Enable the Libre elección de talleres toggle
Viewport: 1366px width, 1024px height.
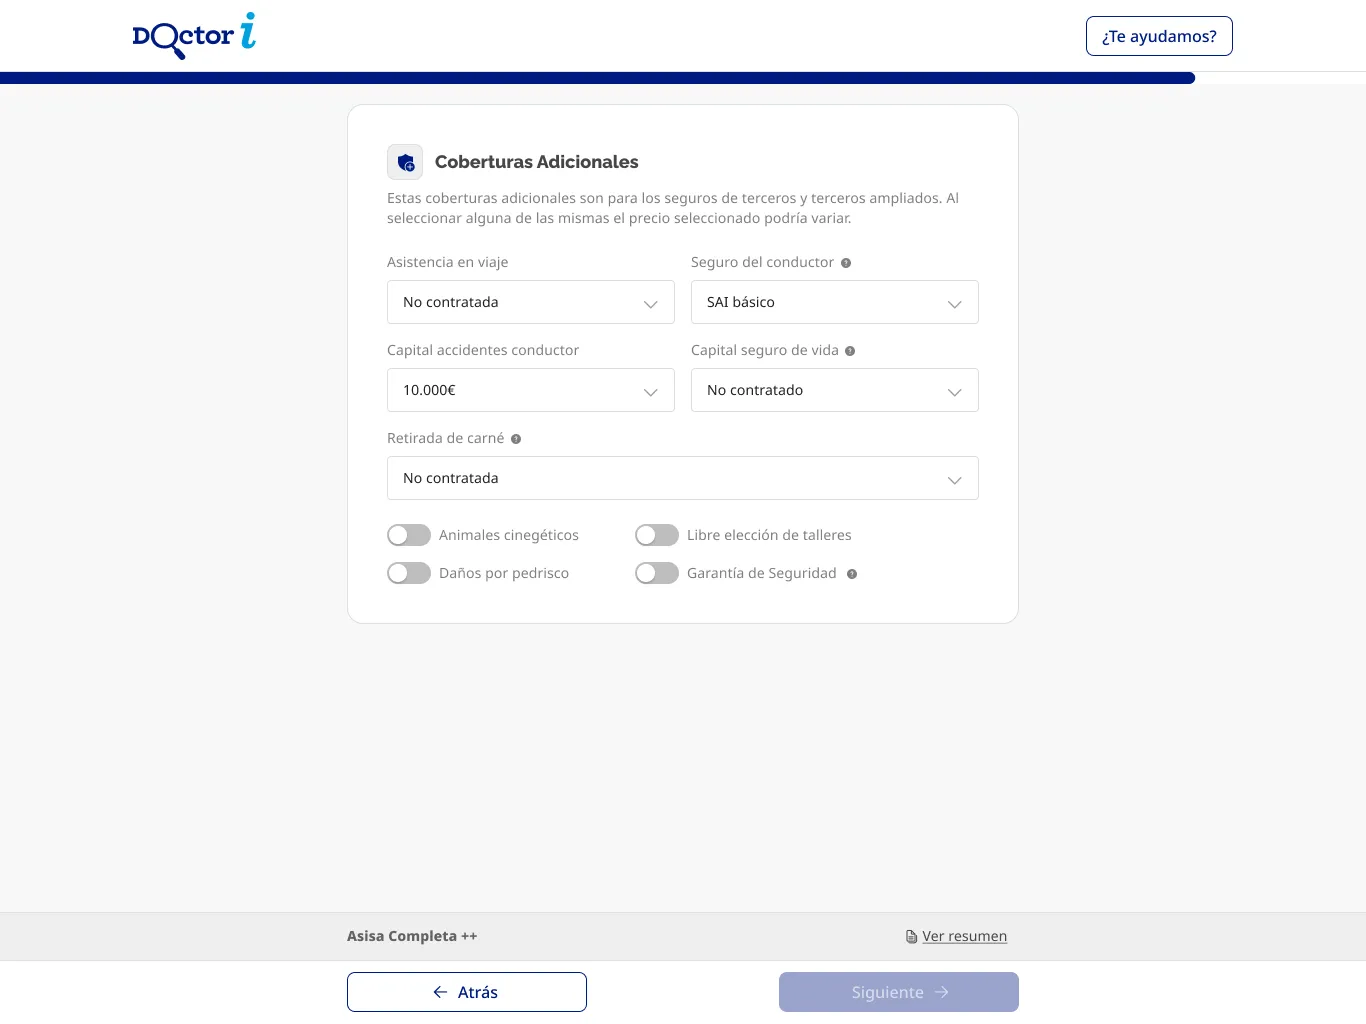click(657, 535)
